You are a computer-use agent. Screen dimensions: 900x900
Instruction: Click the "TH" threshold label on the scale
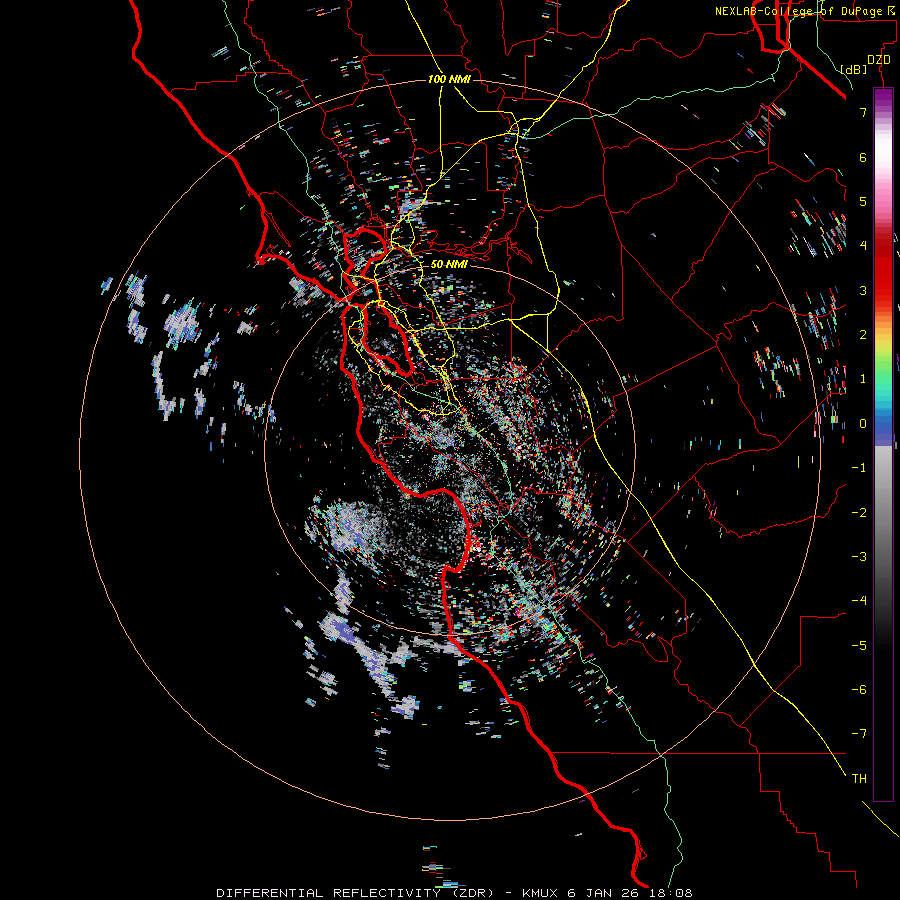[x=859, y=778]
